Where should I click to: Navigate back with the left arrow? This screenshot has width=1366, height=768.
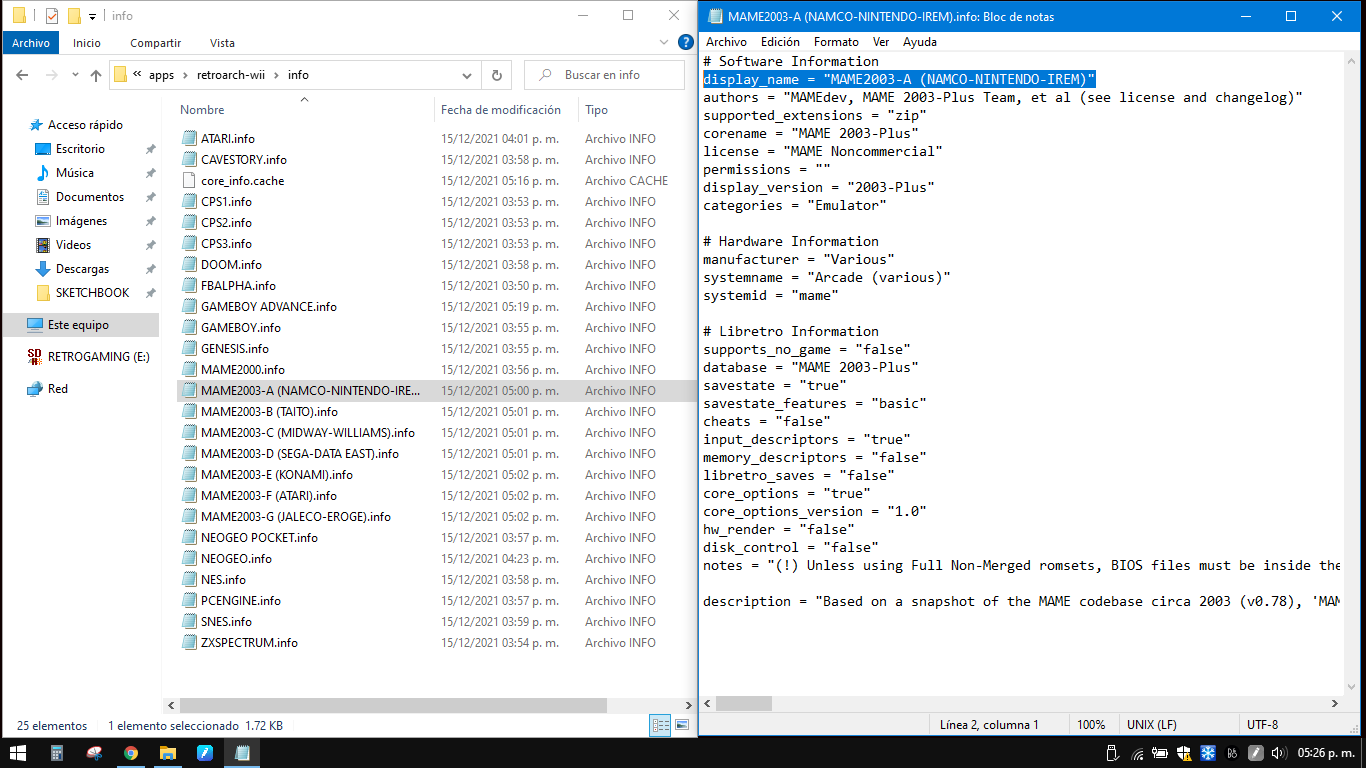pos(22,75)
